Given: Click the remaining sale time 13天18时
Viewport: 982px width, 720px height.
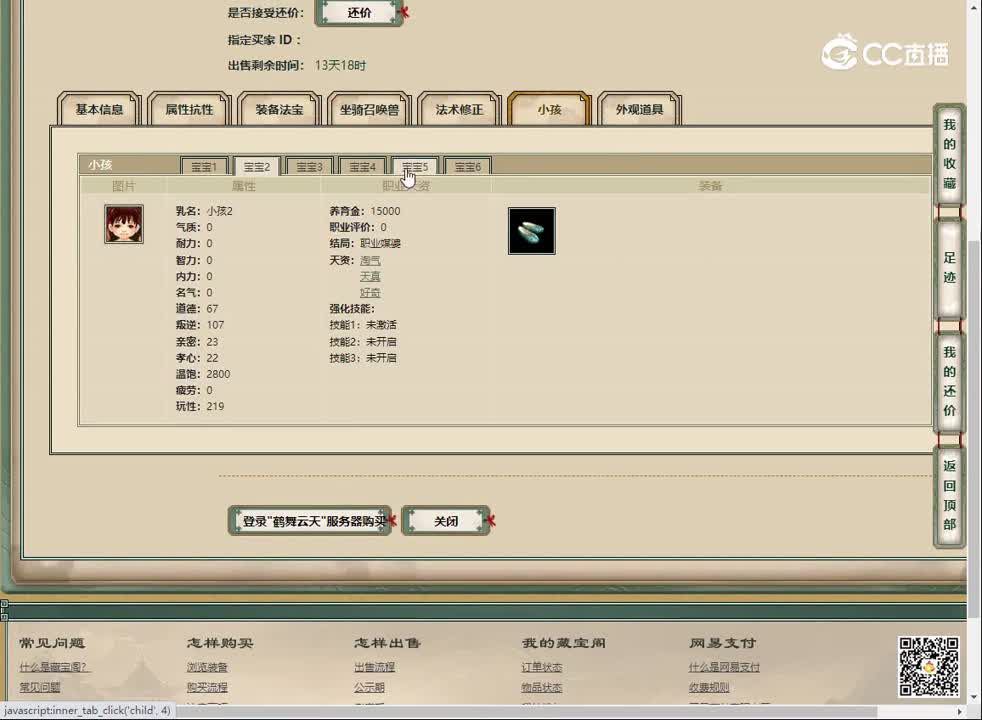Looking at the screenshot, I should 340,65.
